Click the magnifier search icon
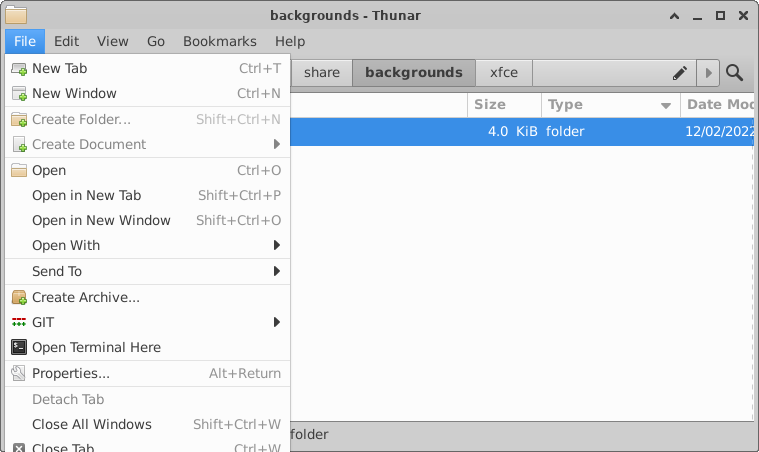 [x=734, y=73]
